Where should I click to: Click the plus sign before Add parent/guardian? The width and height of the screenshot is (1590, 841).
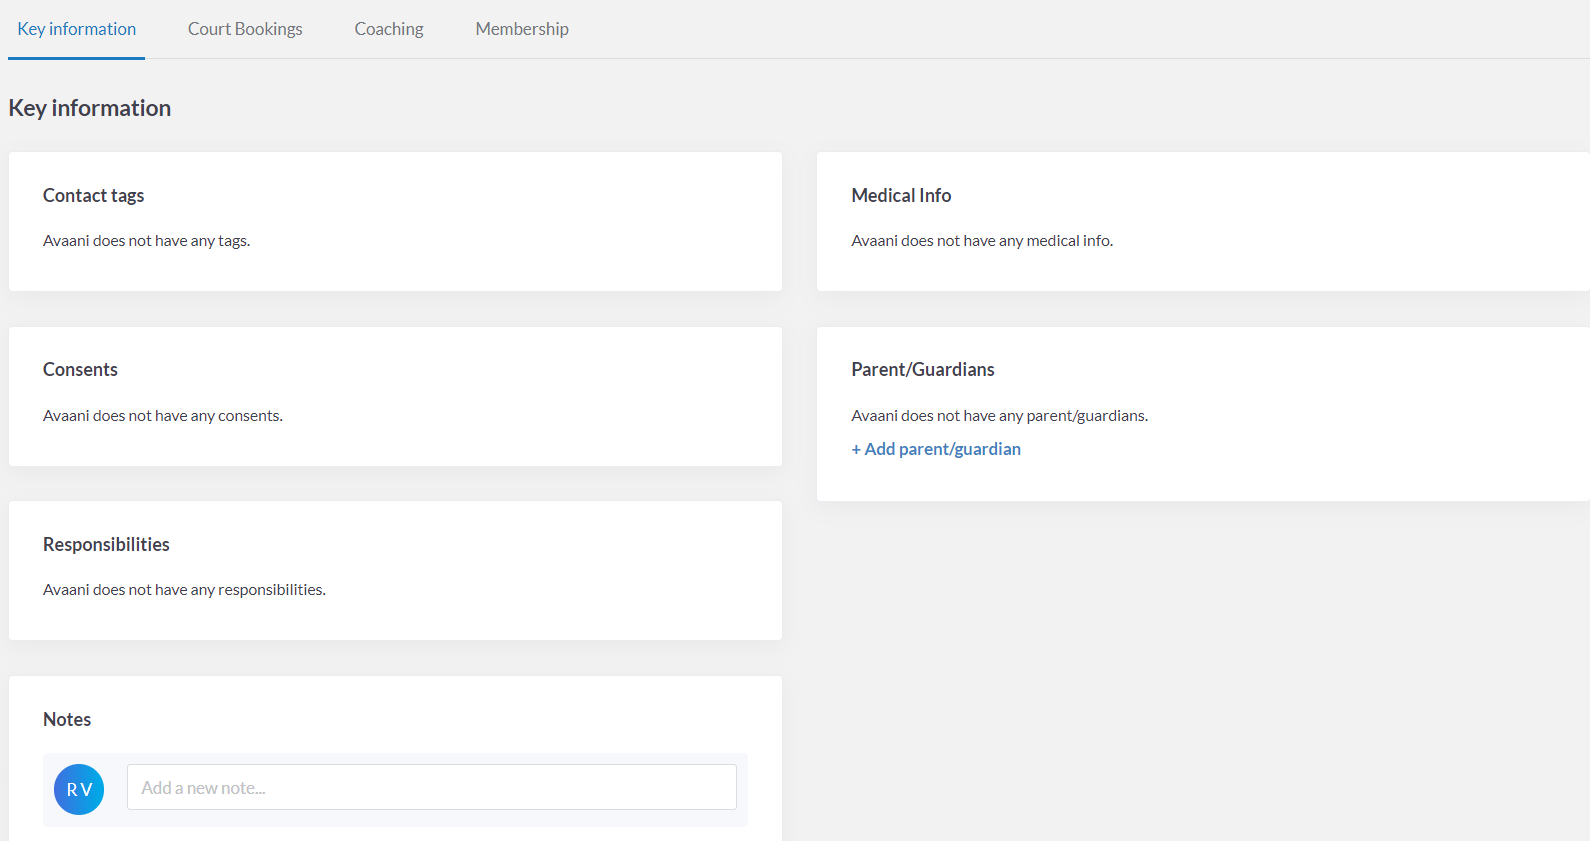[856, 450]
